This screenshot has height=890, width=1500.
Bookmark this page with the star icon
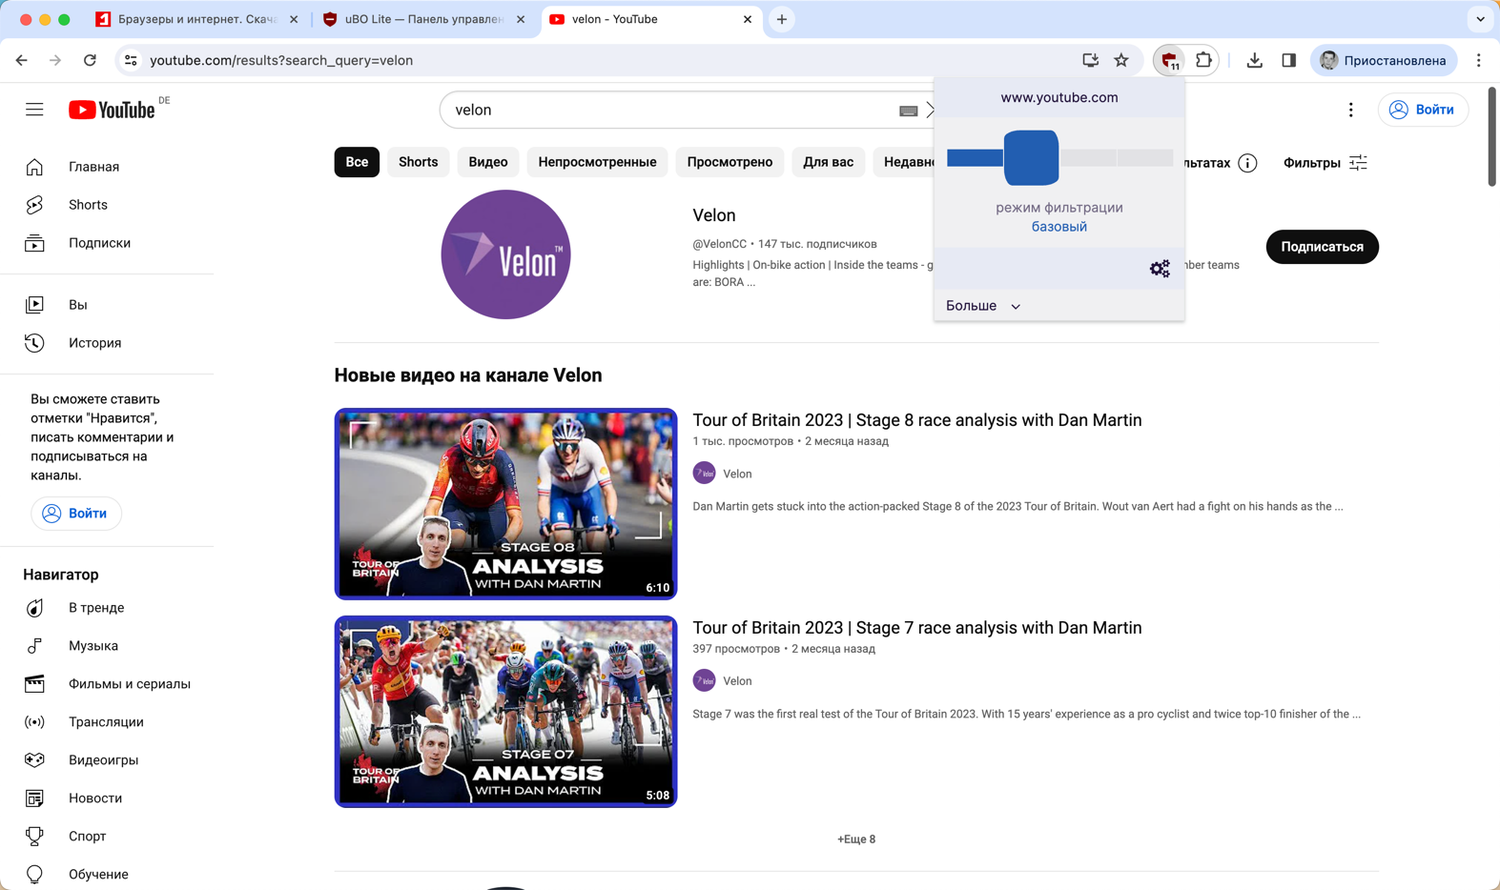(1121, 60)
